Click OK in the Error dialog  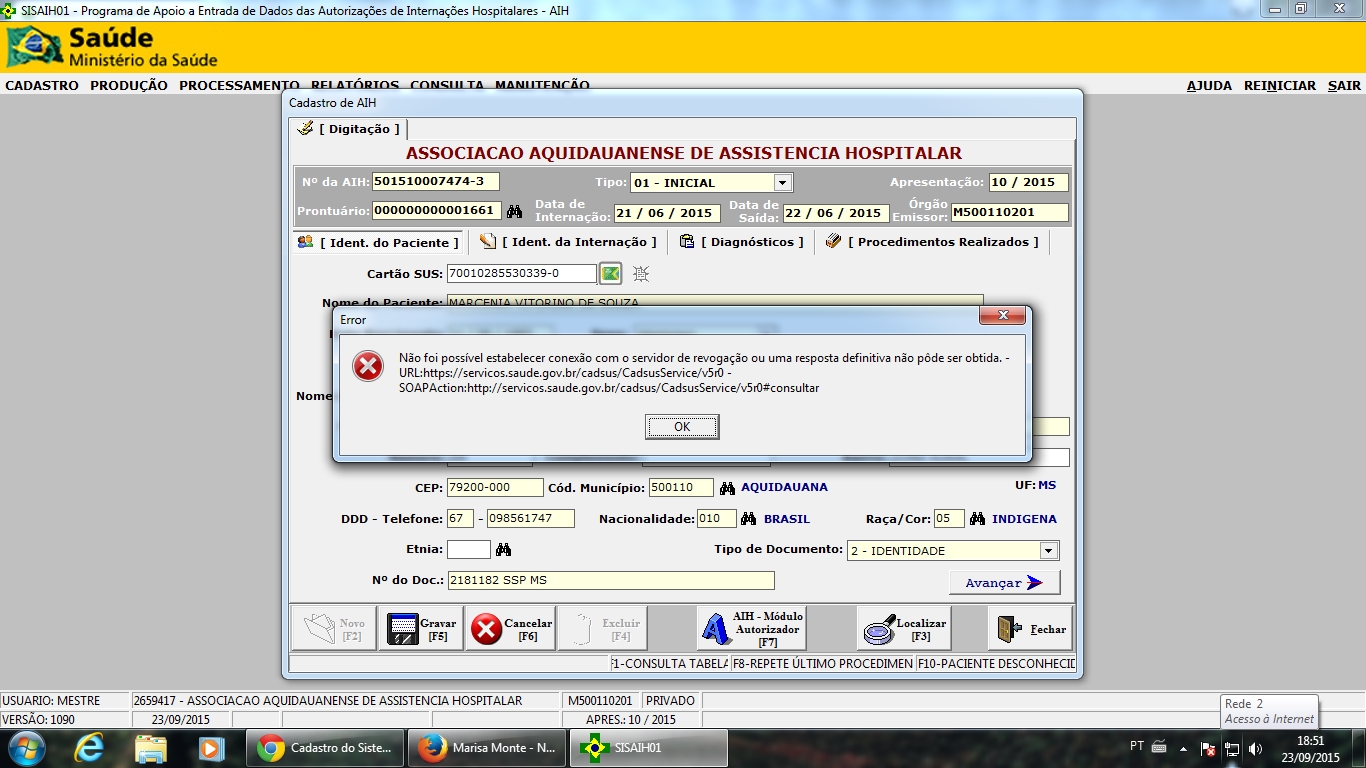[682, 427]
